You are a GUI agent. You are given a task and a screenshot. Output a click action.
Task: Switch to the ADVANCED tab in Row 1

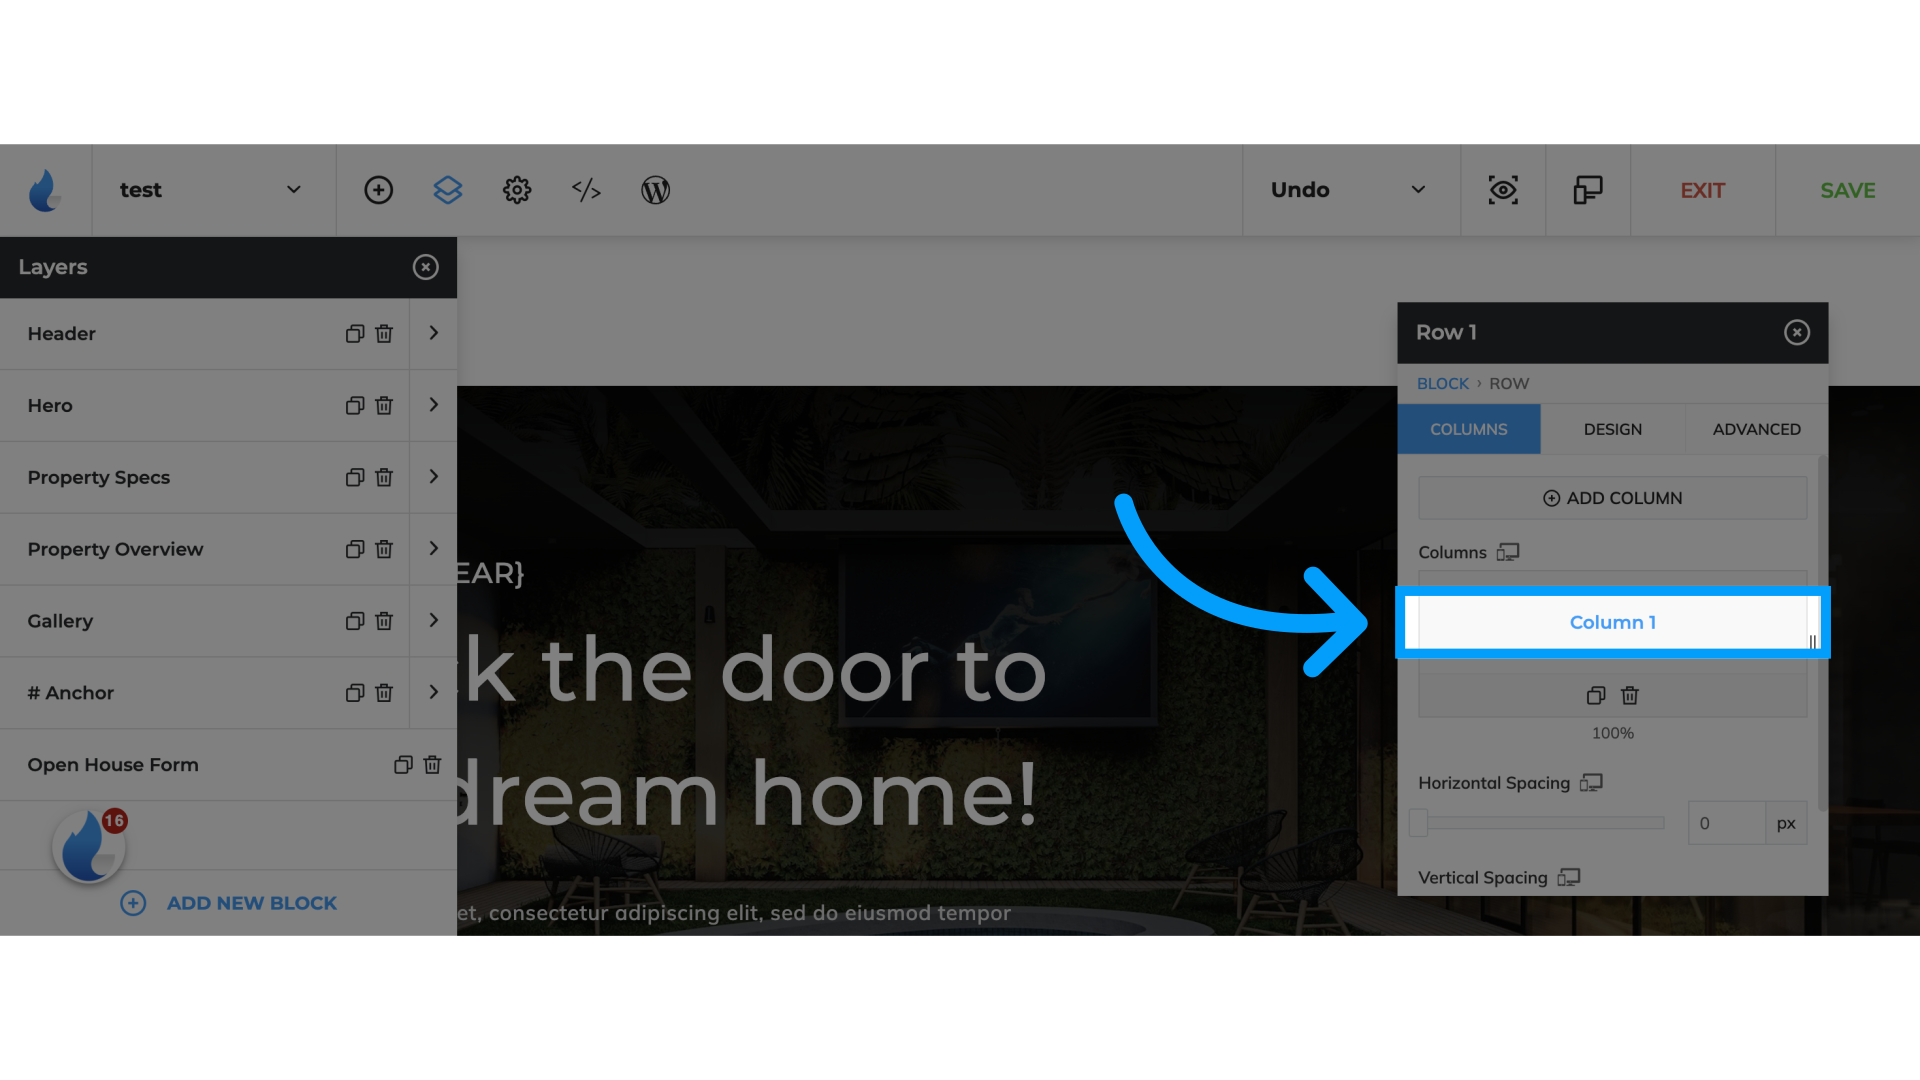pyautogui.click(x=1756, y=429)
